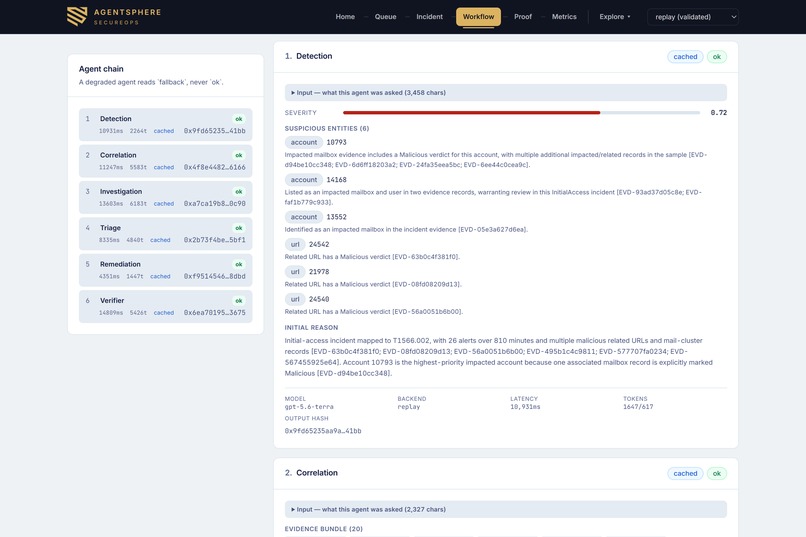Click the cached badge on Correlation card

point(685,473)
